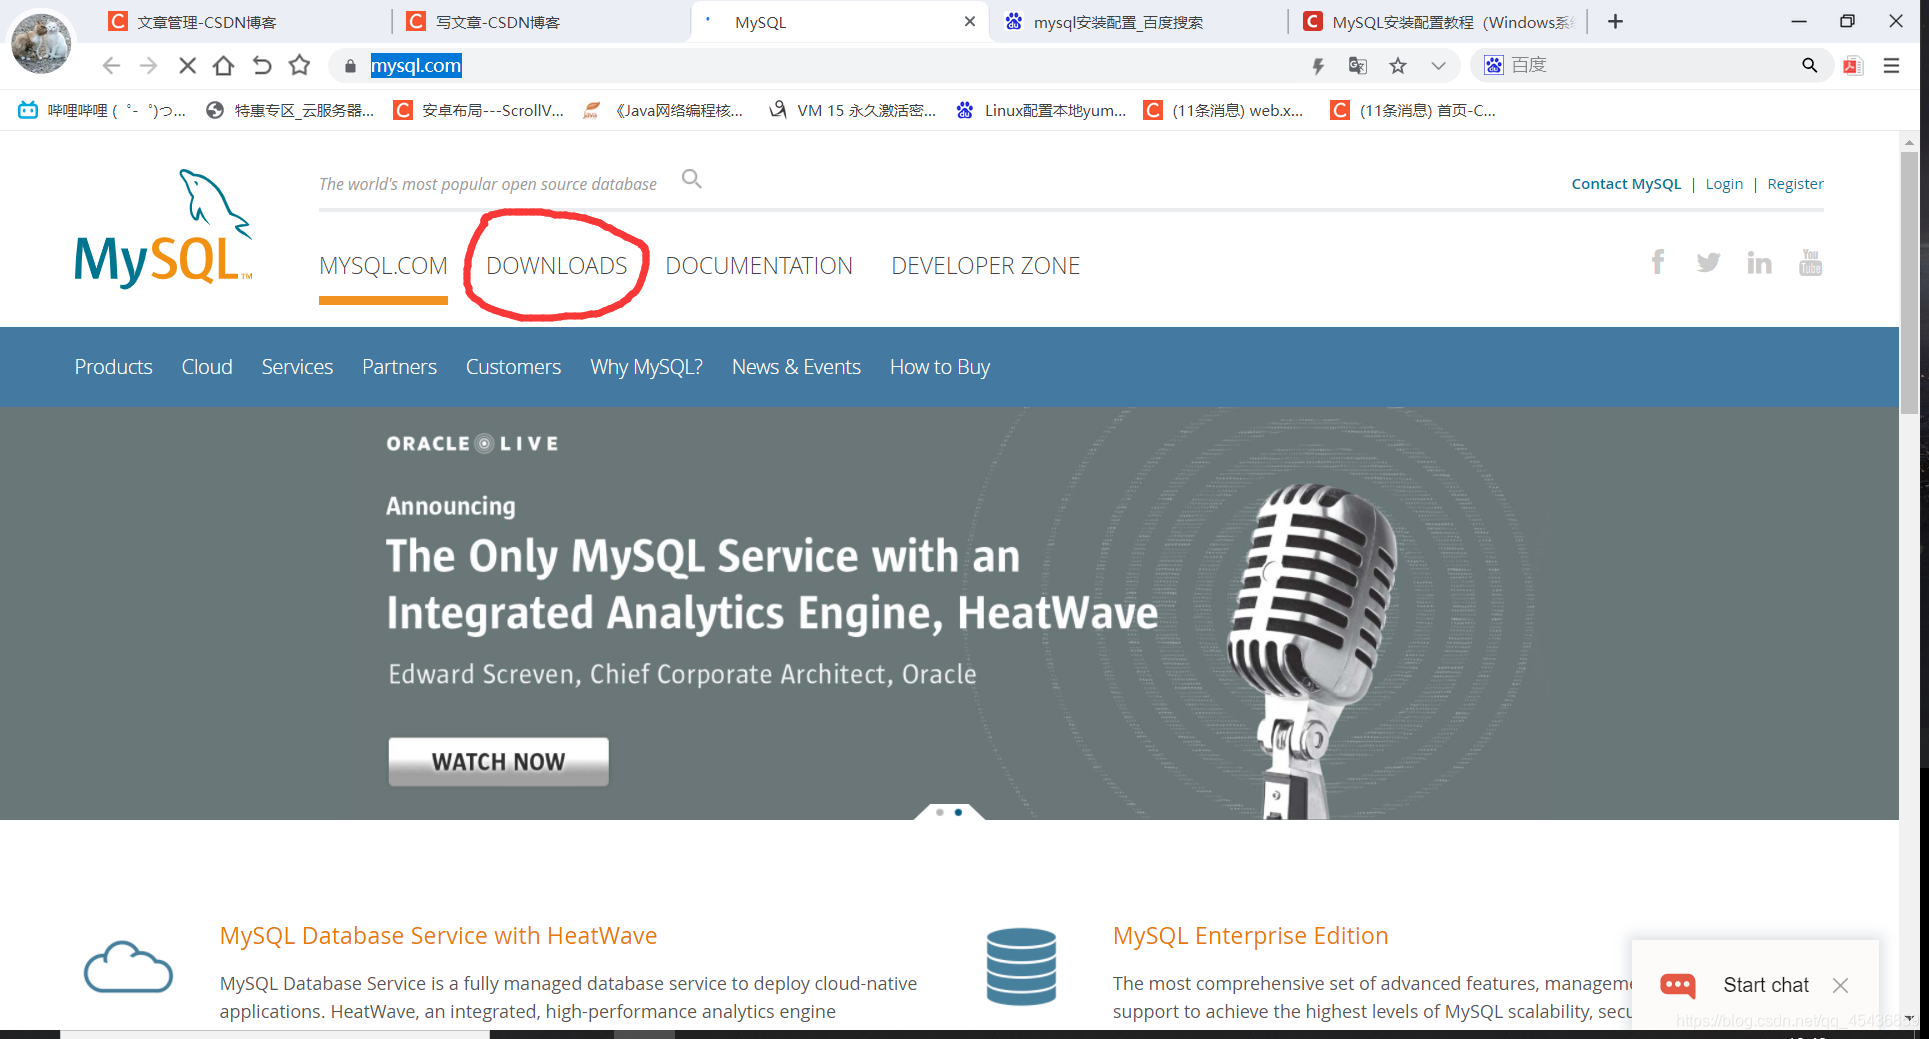Open the page translate icon
Viewport: 1929px width, 1039px height.
click(x=1357, y=66)
